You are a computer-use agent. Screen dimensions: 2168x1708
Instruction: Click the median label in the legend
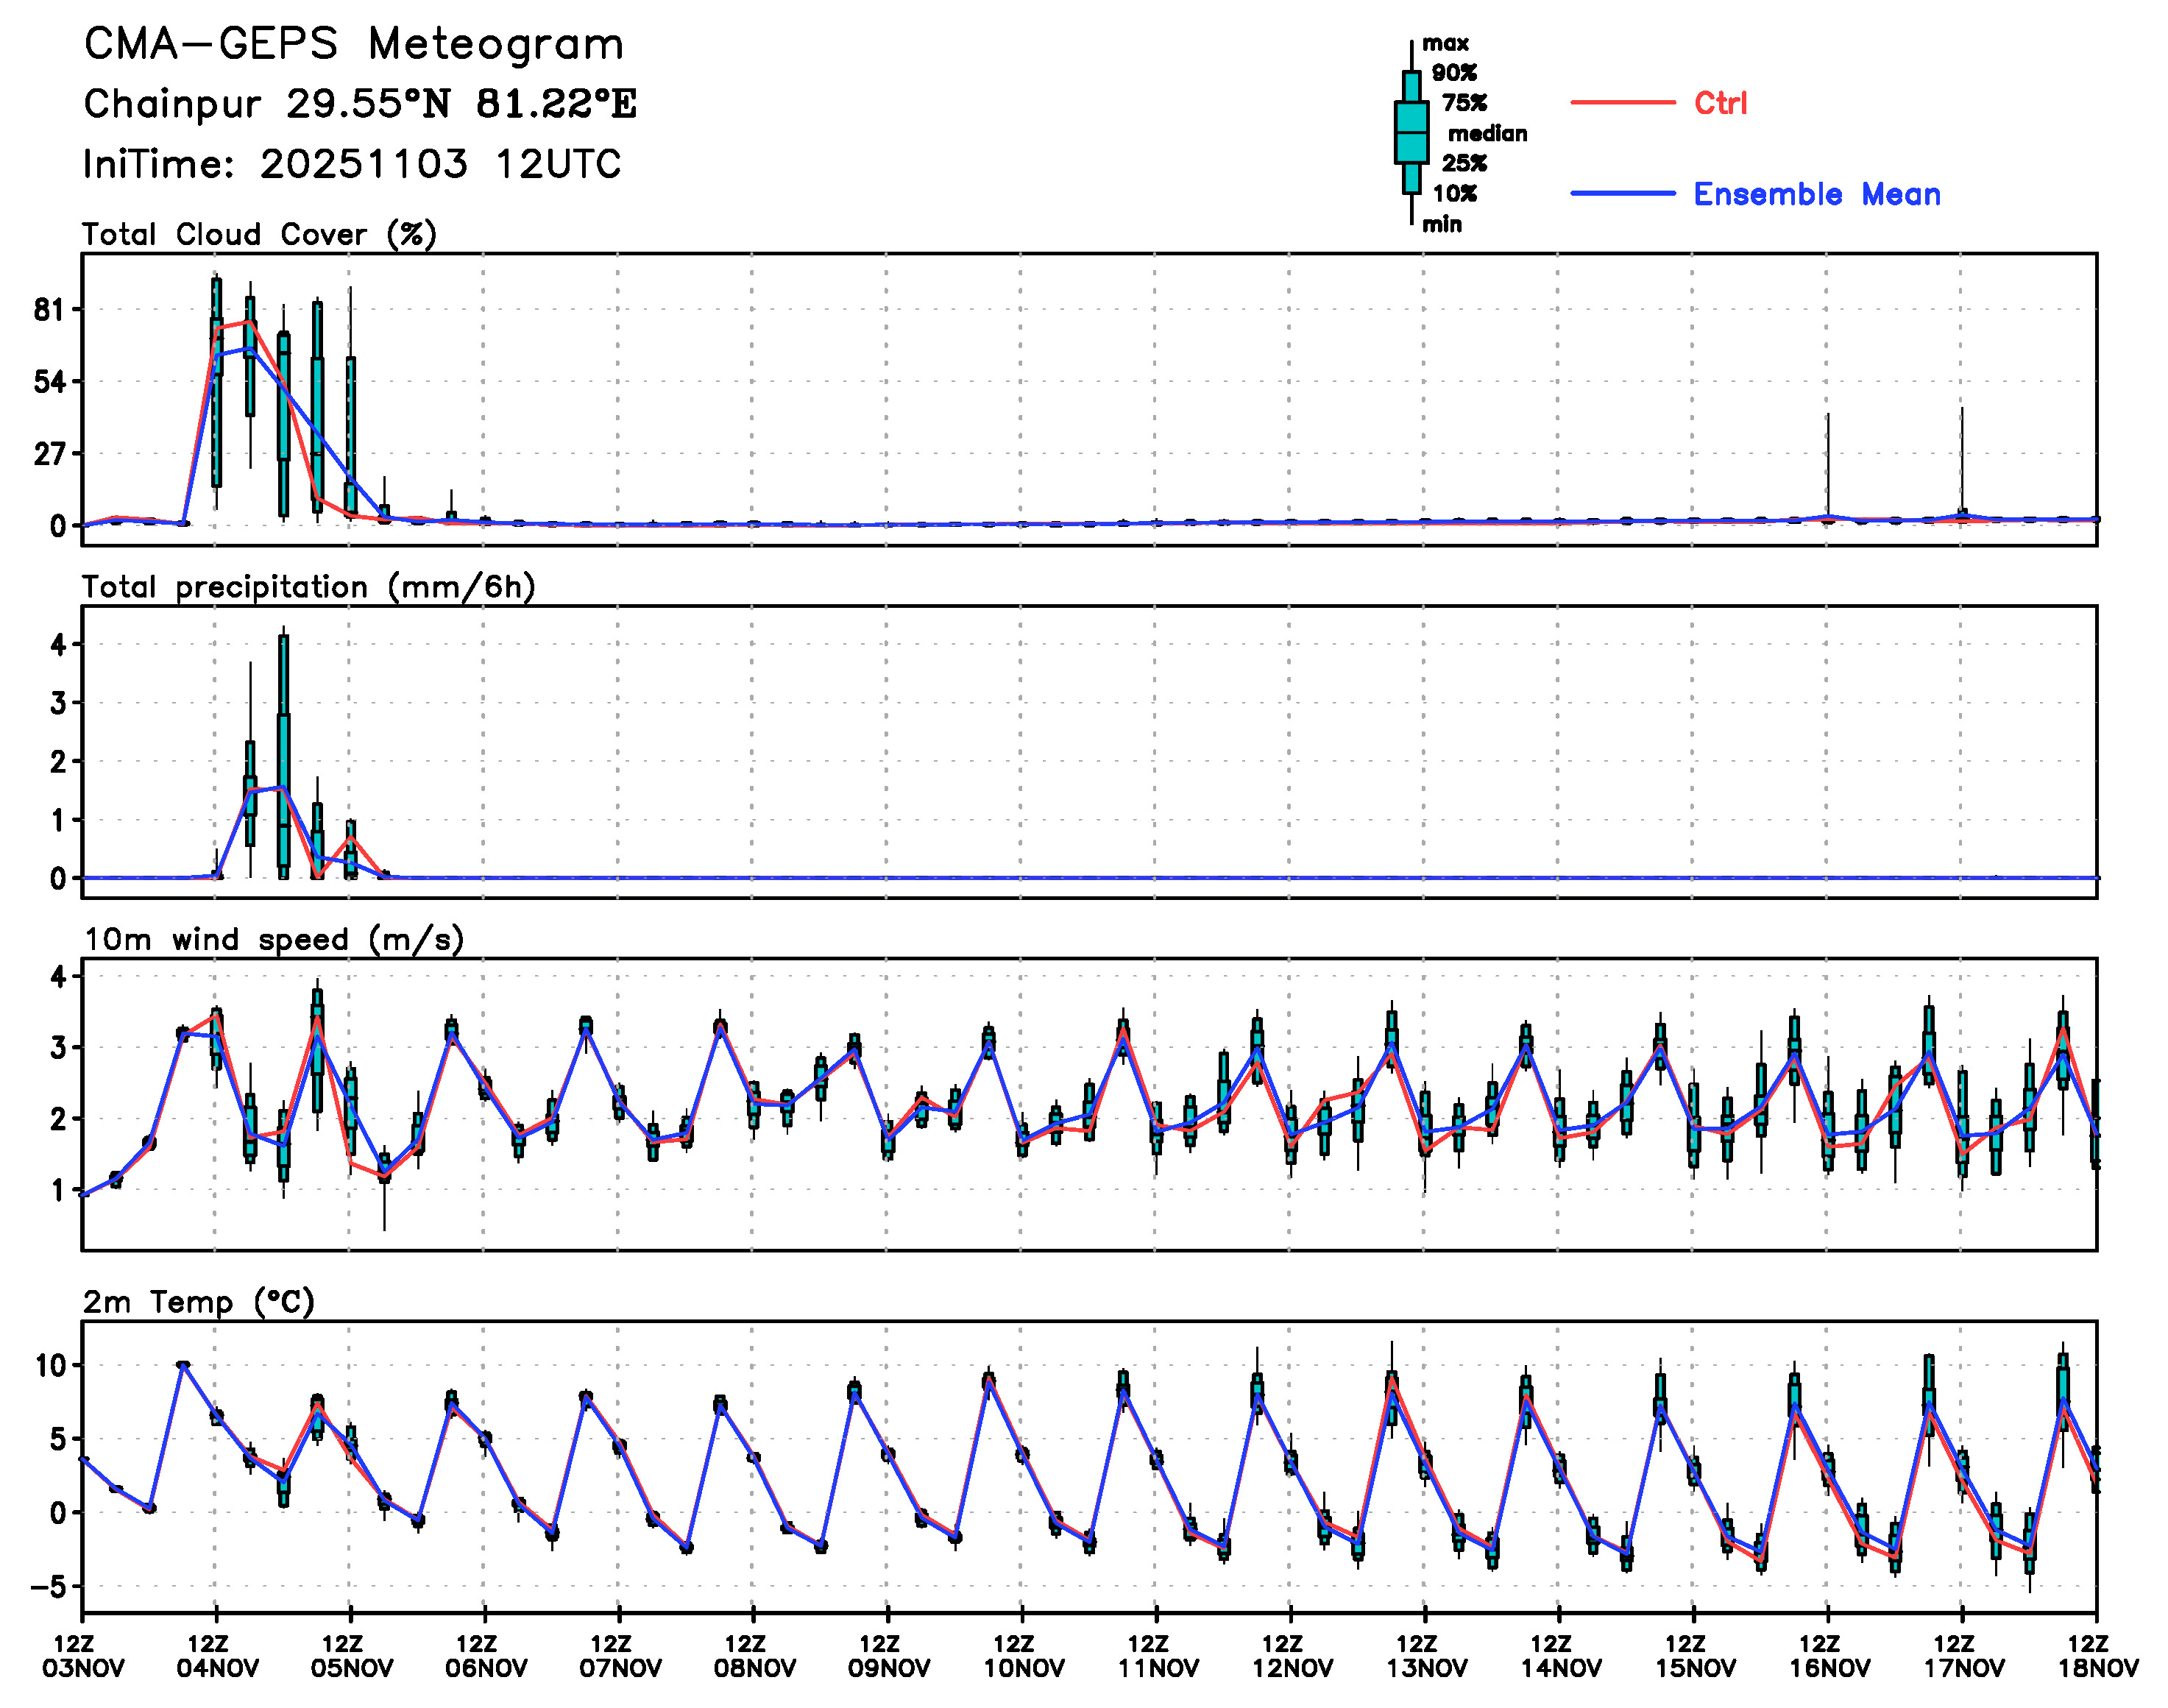click(x=1487, y=133)
